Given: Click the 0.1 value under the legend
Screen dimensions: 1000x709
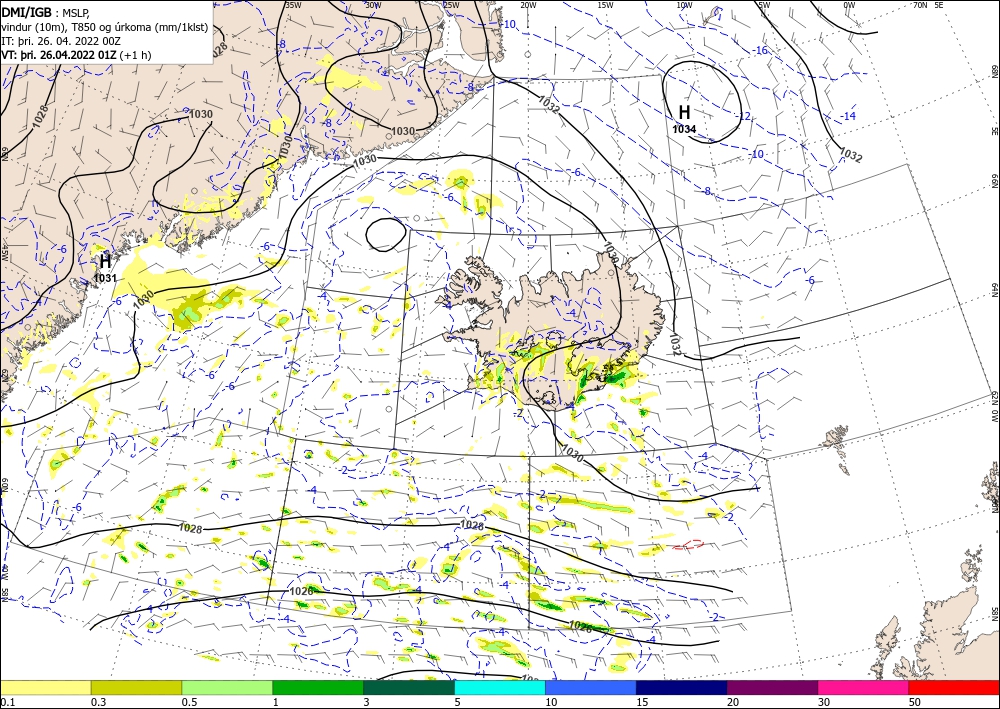Looking at the screenshot, I should click(7, 702).
